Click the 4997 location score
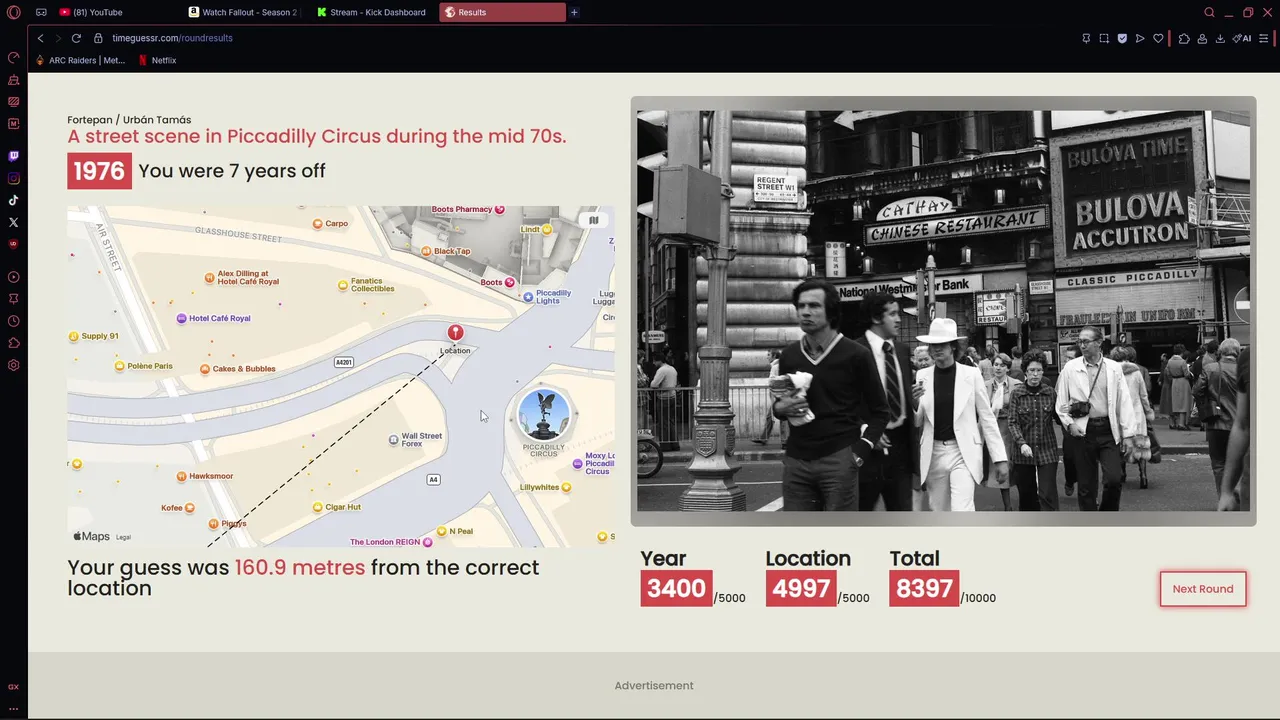The height and width of the screenshot is (720, 1280). (801, 588)
